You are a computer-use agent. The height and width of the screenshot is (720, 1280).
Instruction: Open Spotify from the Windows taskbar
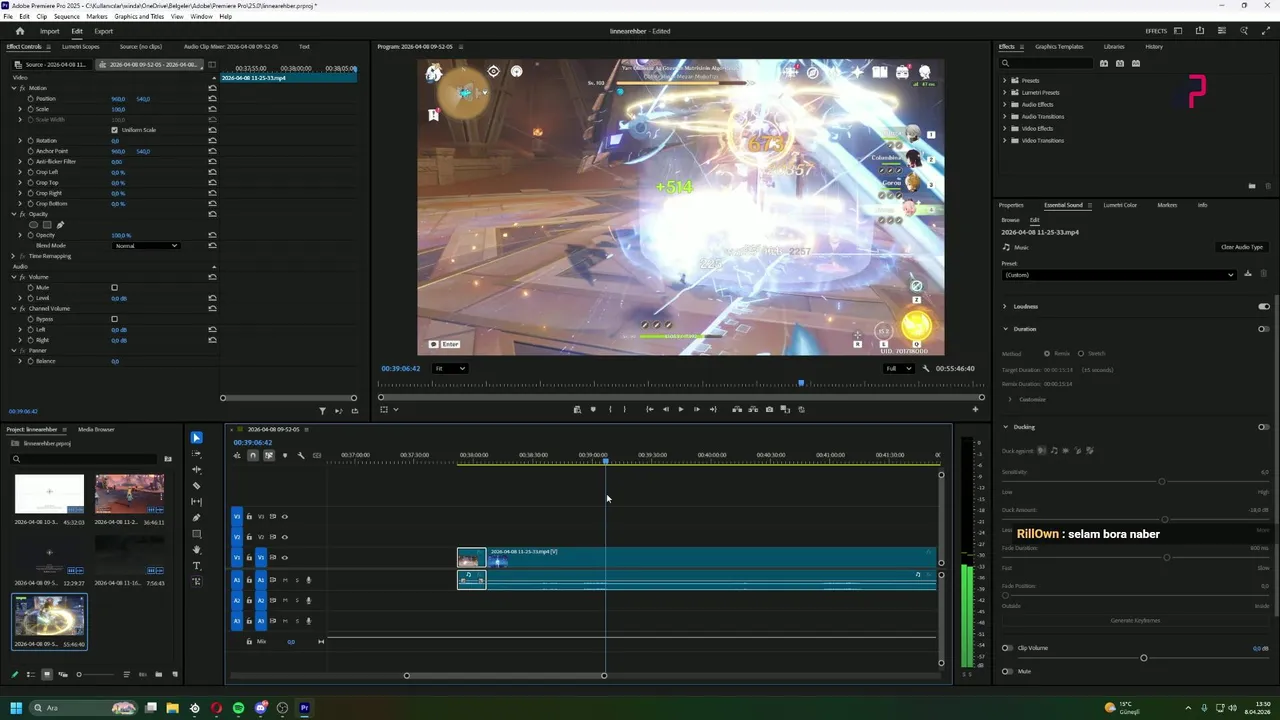coord(238,708)
